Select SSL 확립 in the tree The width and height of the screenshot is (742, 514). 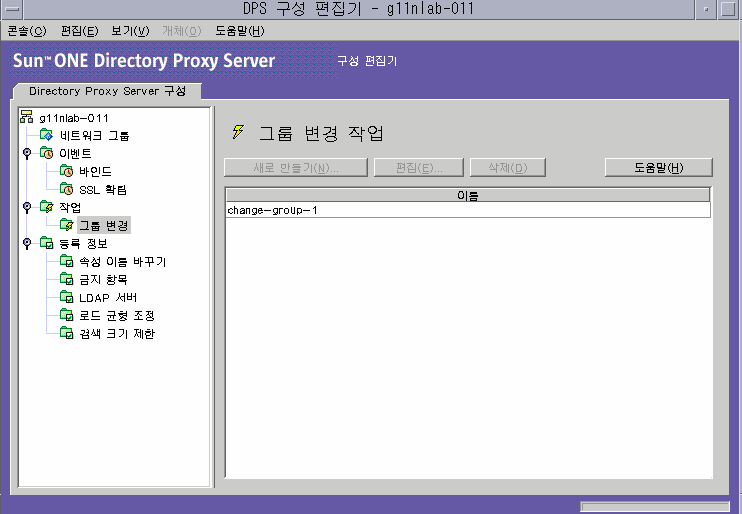point(103,190)
